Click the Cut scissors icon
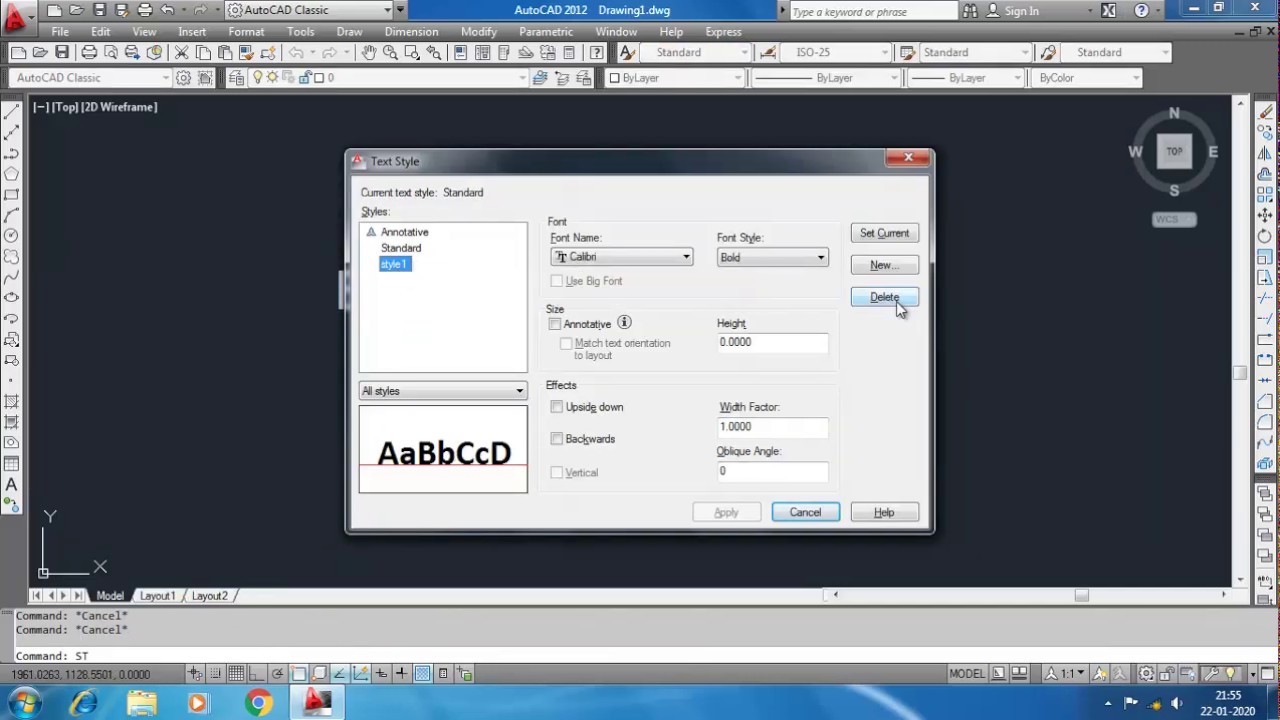The height and width of the screenshot is (720, 1280). 181,52
